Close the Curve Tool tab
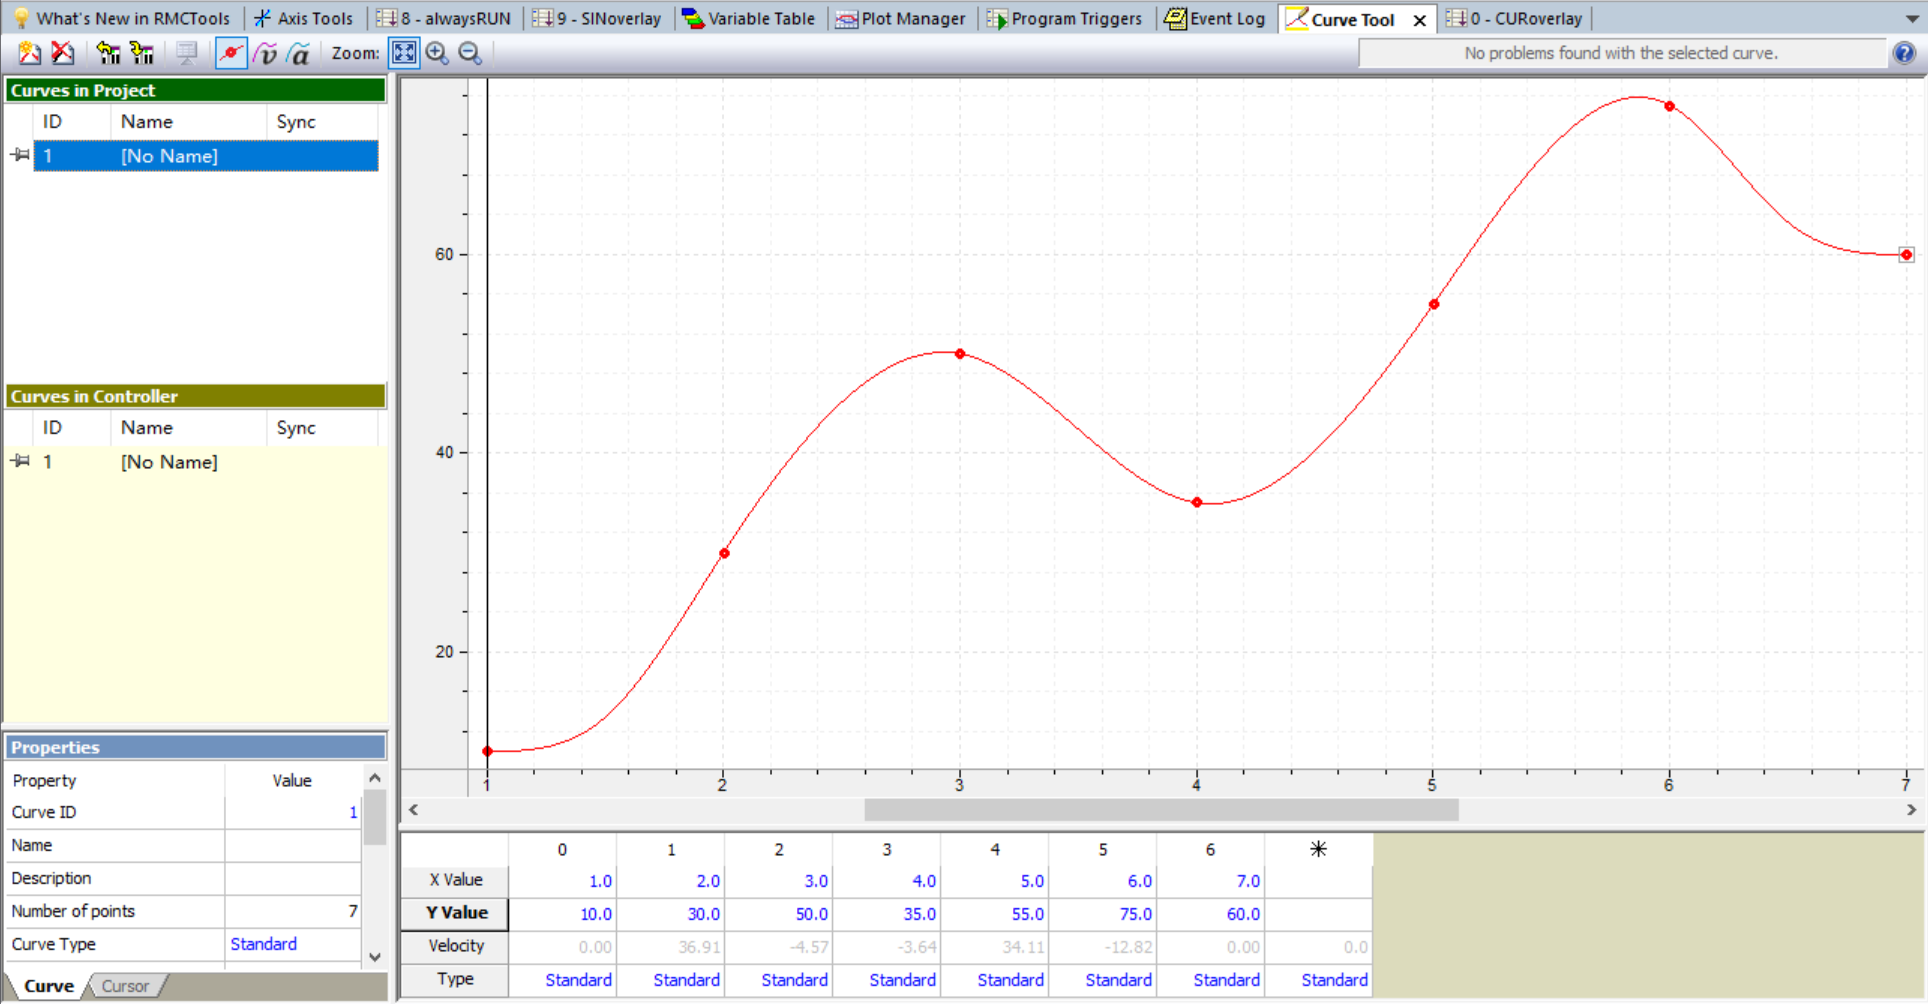This screenshot has height=1004, width=1928. coord(1419,20)
